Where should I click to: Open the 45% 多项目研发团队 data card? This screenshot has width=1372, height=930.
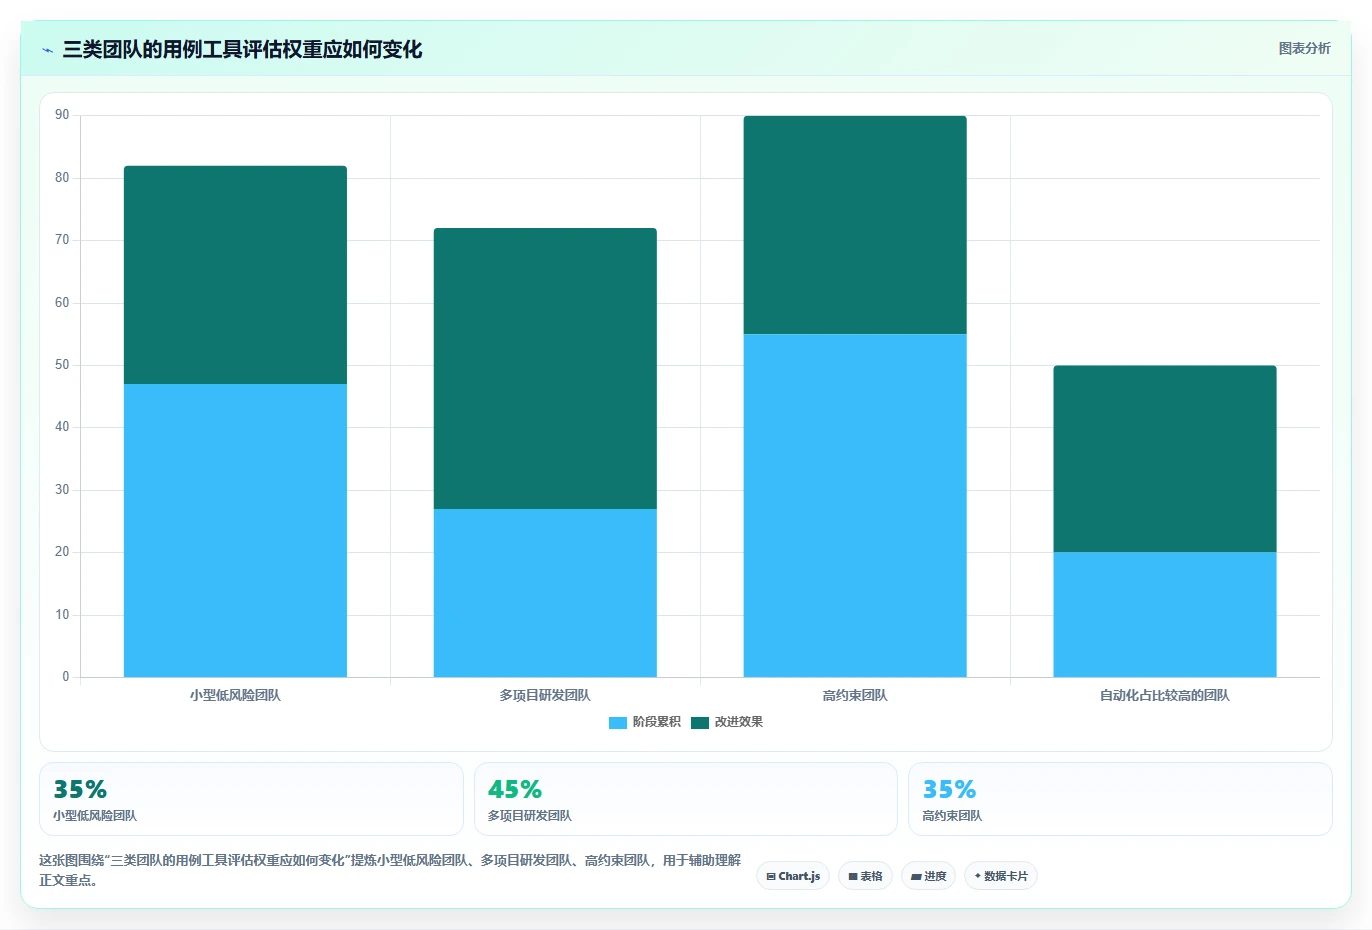tap(686, 799)
